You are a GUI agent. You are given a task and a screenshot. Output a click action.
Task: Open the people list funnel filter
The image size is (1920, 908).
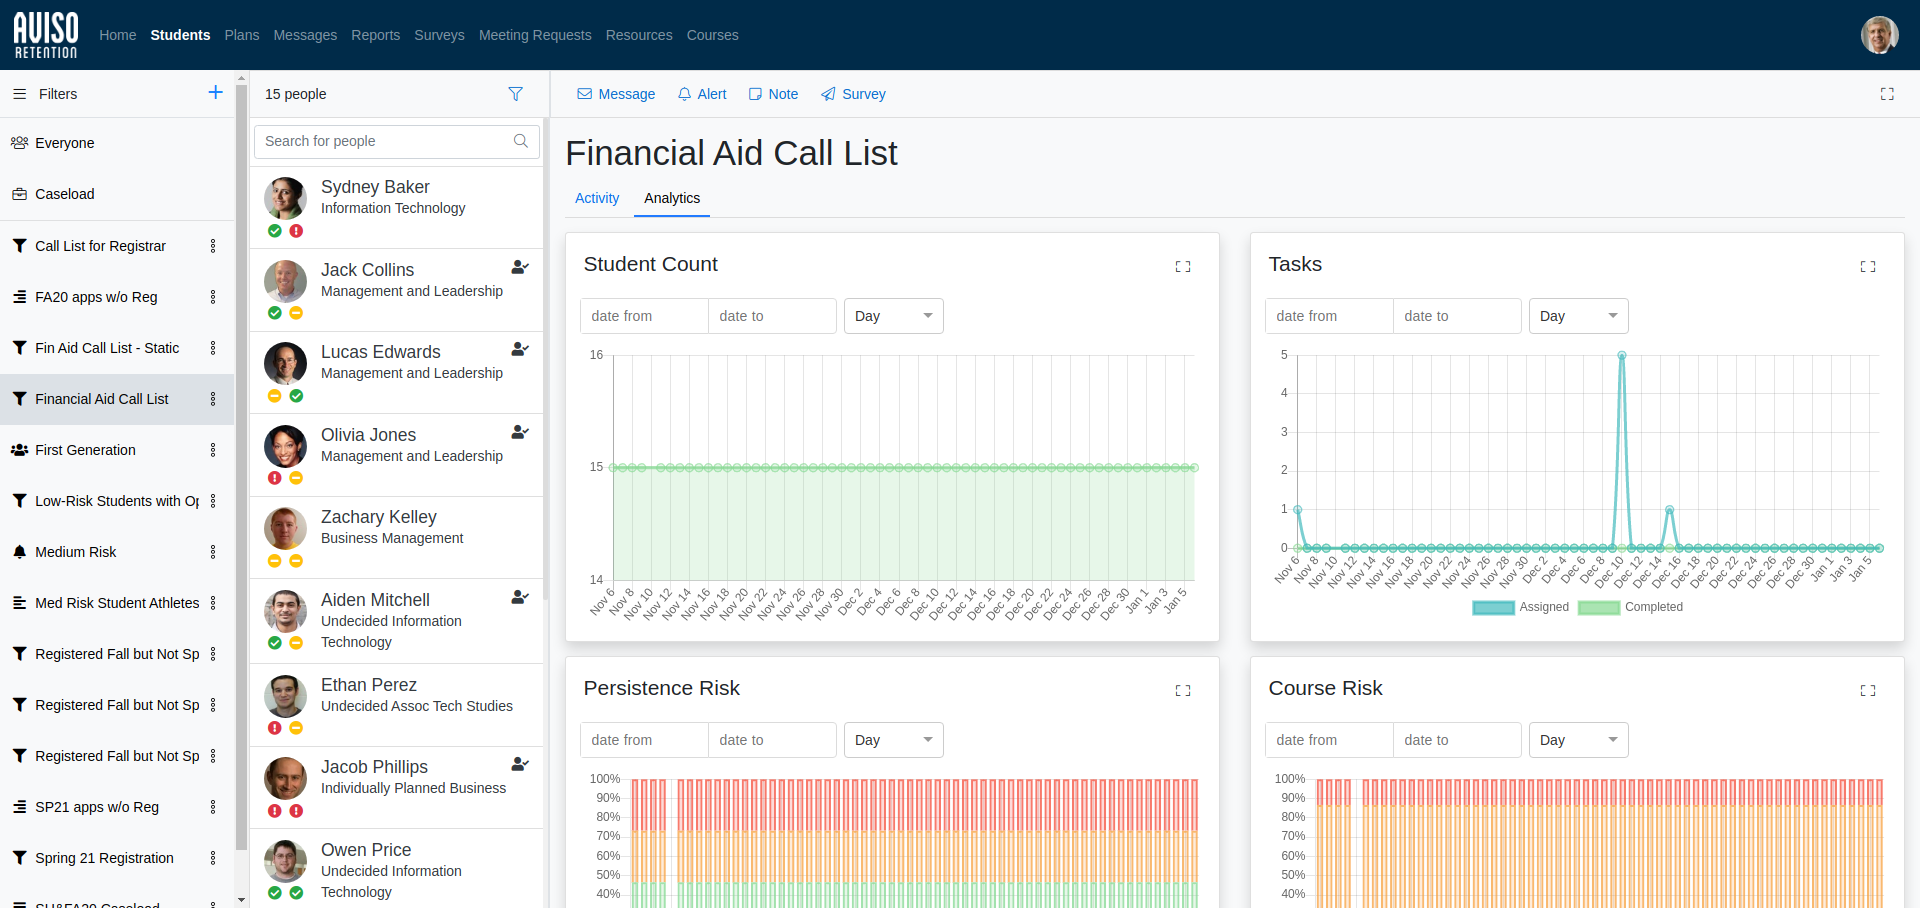pos(515,94)
